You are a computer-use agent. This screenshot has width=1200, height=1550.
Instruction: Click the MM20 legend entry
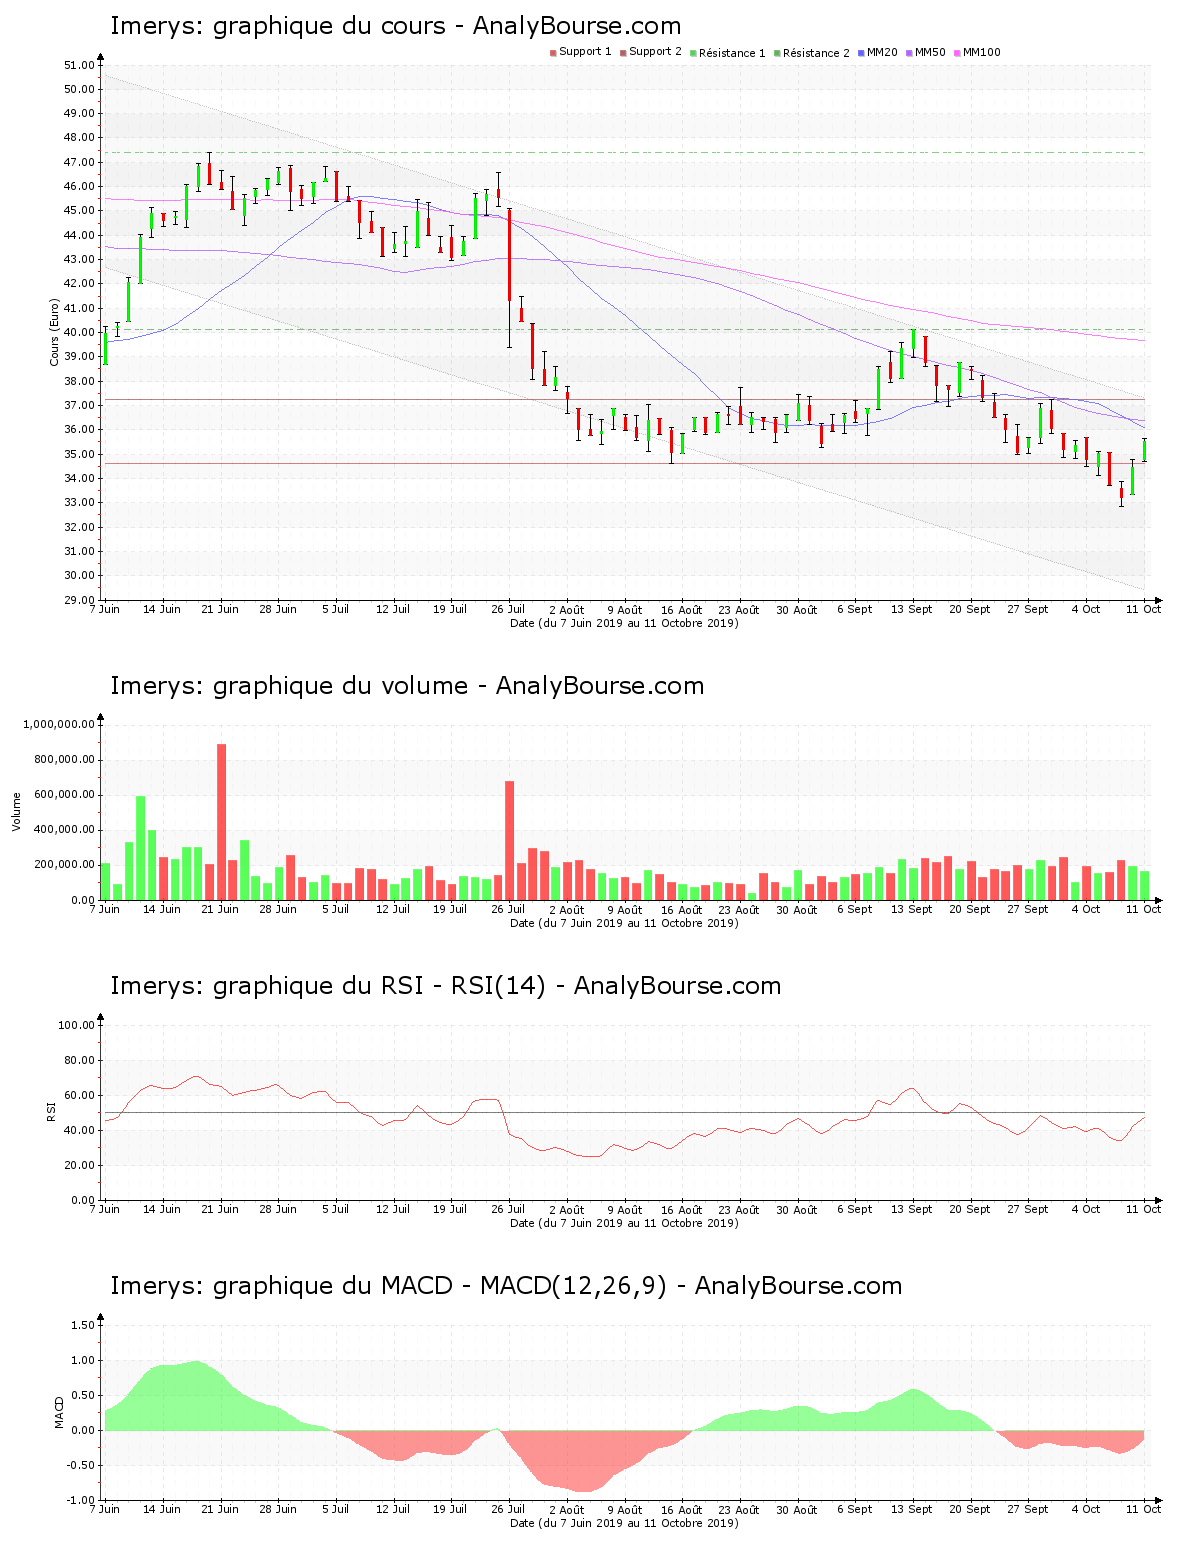(878, 52)
